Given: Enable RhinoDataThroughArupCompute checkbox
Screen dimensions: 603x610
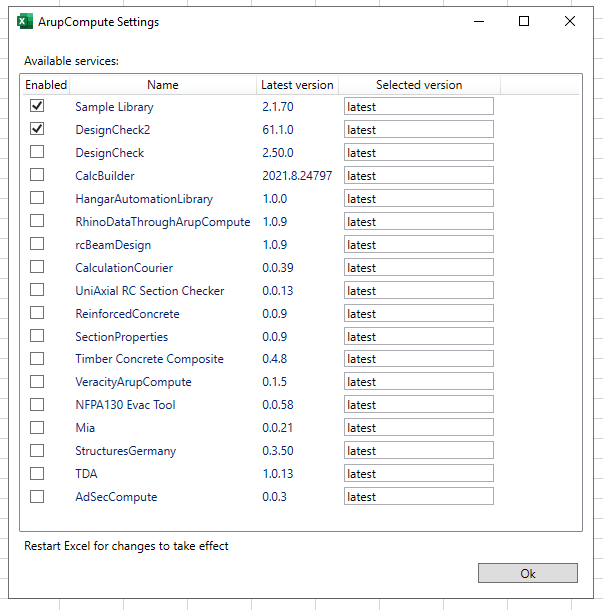Looking at the screenshot, I should (x=37, y=221).
